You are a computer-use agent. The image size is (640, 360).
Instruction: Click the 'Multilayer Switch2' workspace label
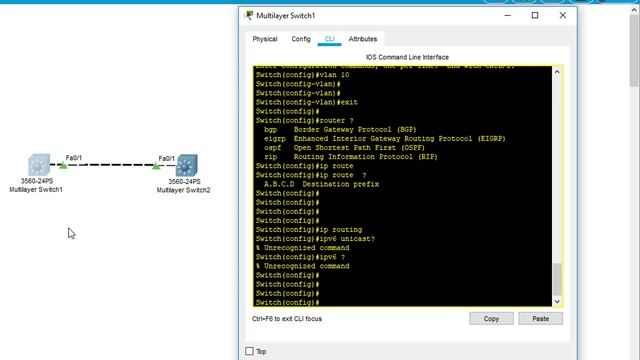pyautogui.click(x=184, y=190)
